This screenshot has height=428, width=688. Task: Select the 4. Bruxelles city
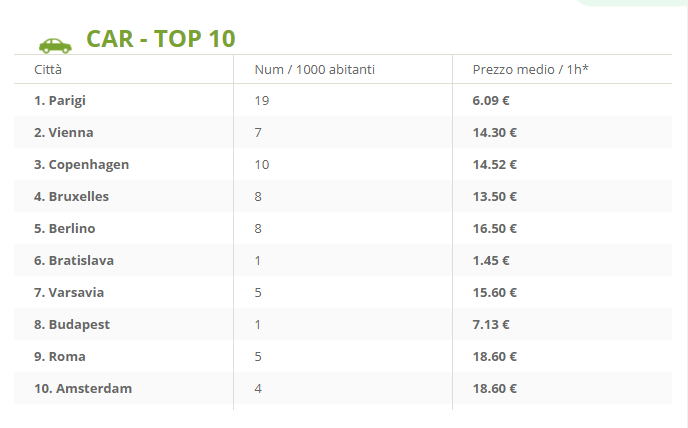(72, 197)
